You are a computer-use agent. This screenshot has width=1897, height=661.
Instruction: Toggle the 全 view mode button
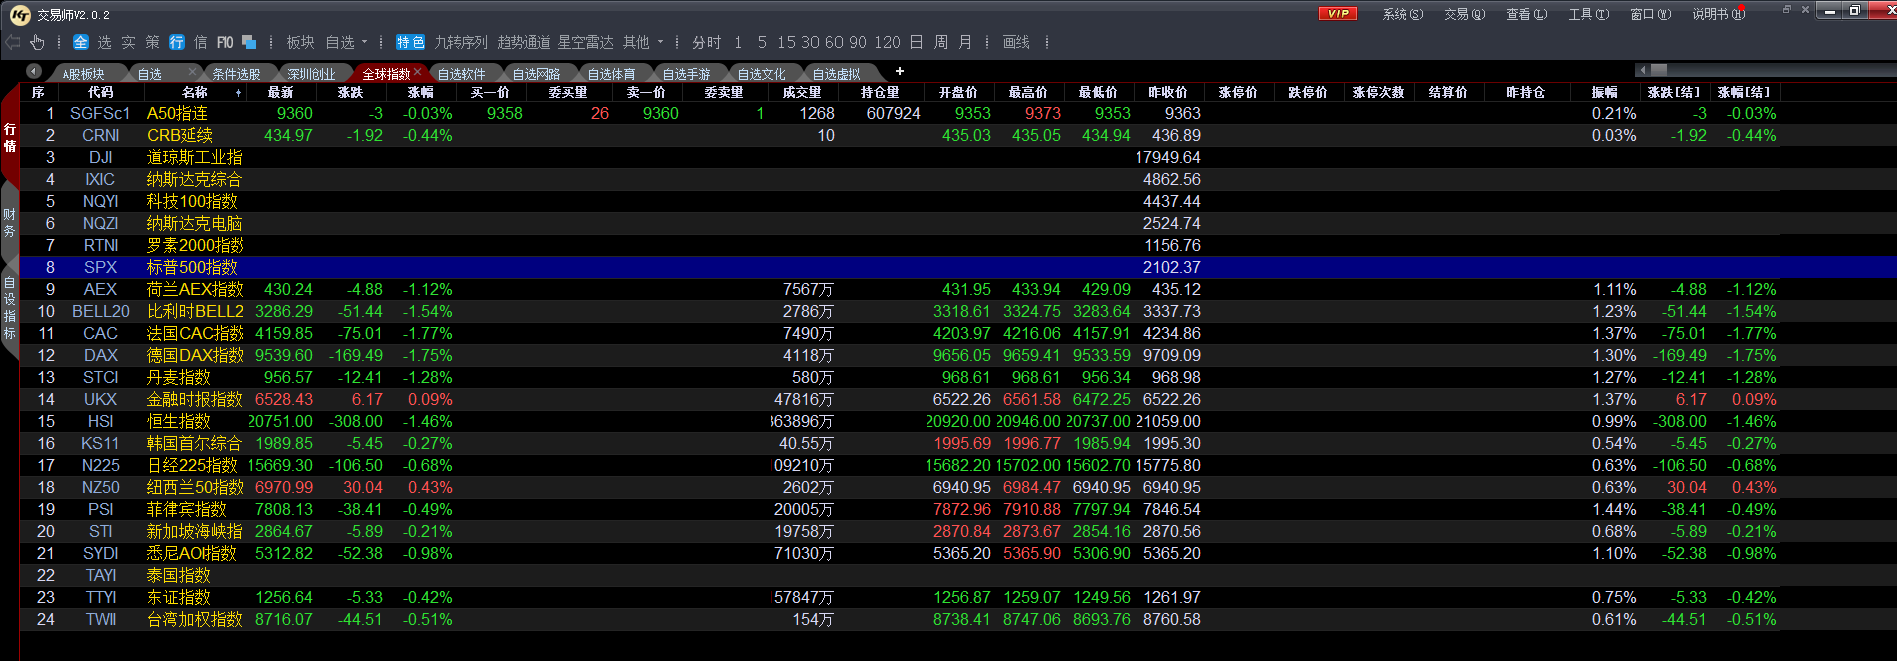(81, 42)
